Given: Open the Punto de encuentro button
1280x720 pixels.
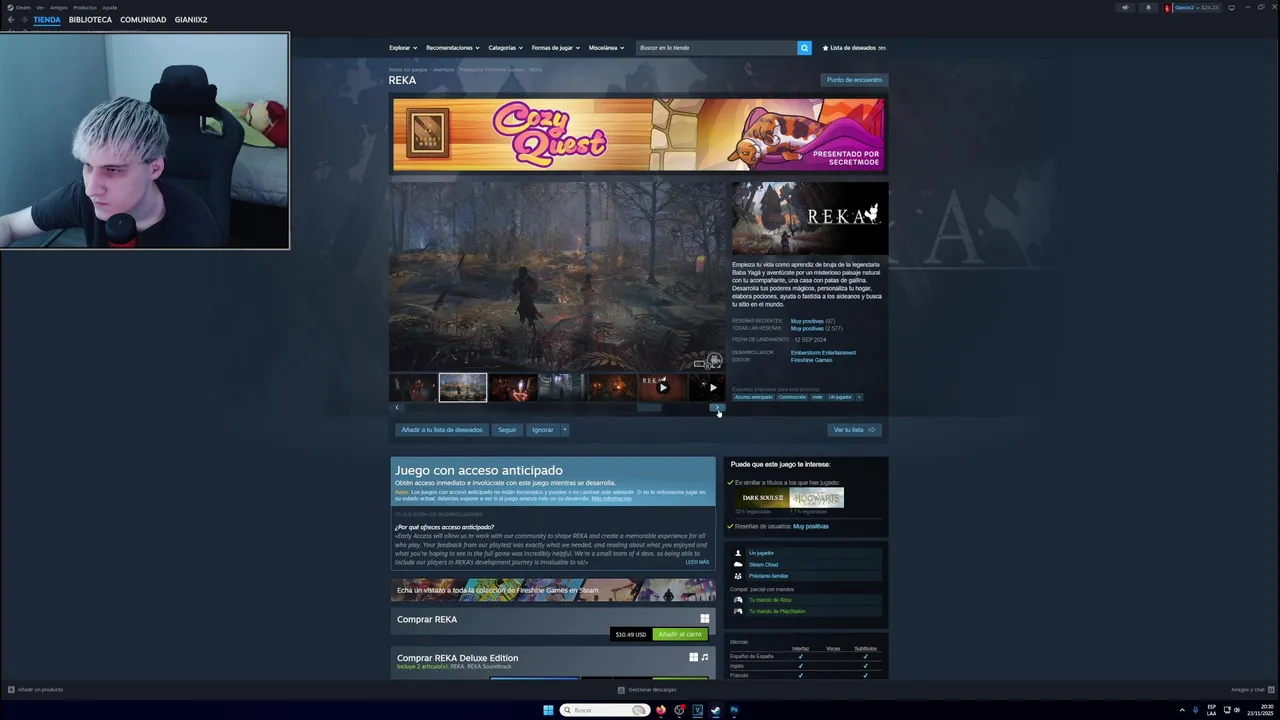Looking at the screenshot, I should point(854,80).
